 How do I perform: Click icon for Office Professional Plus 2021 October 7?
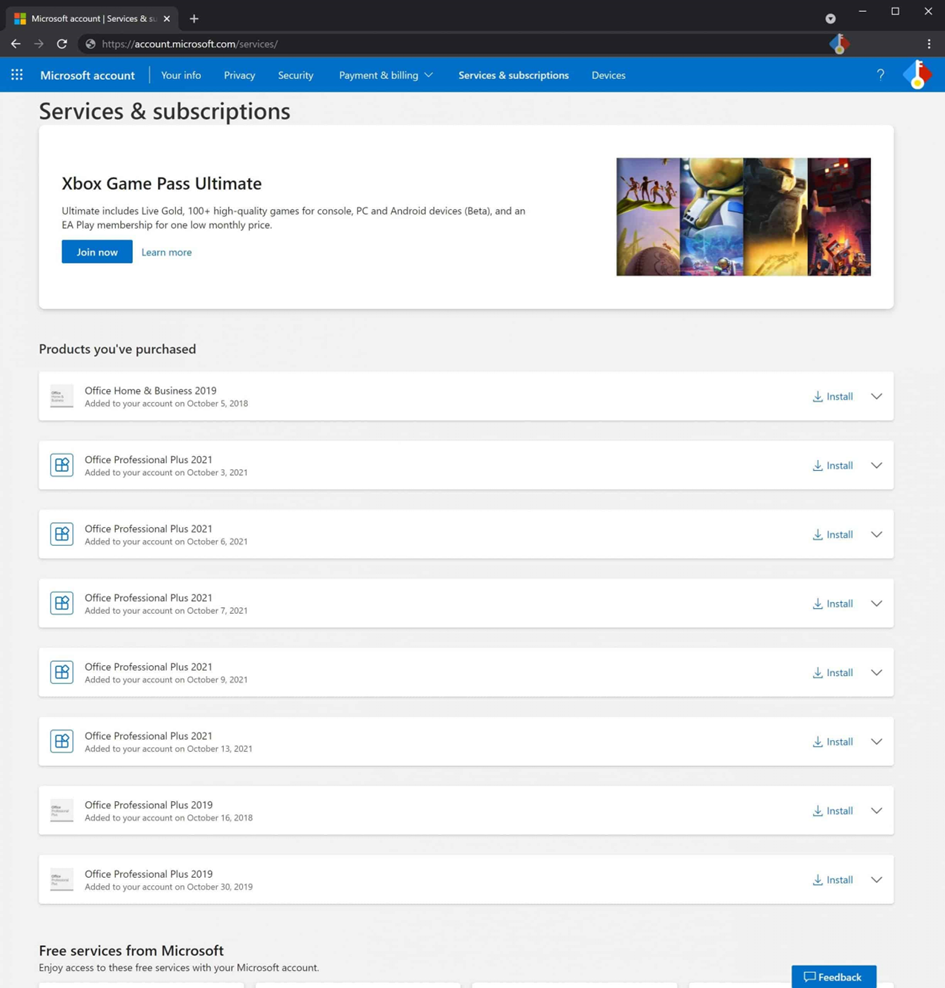click(x=62, y=603)
